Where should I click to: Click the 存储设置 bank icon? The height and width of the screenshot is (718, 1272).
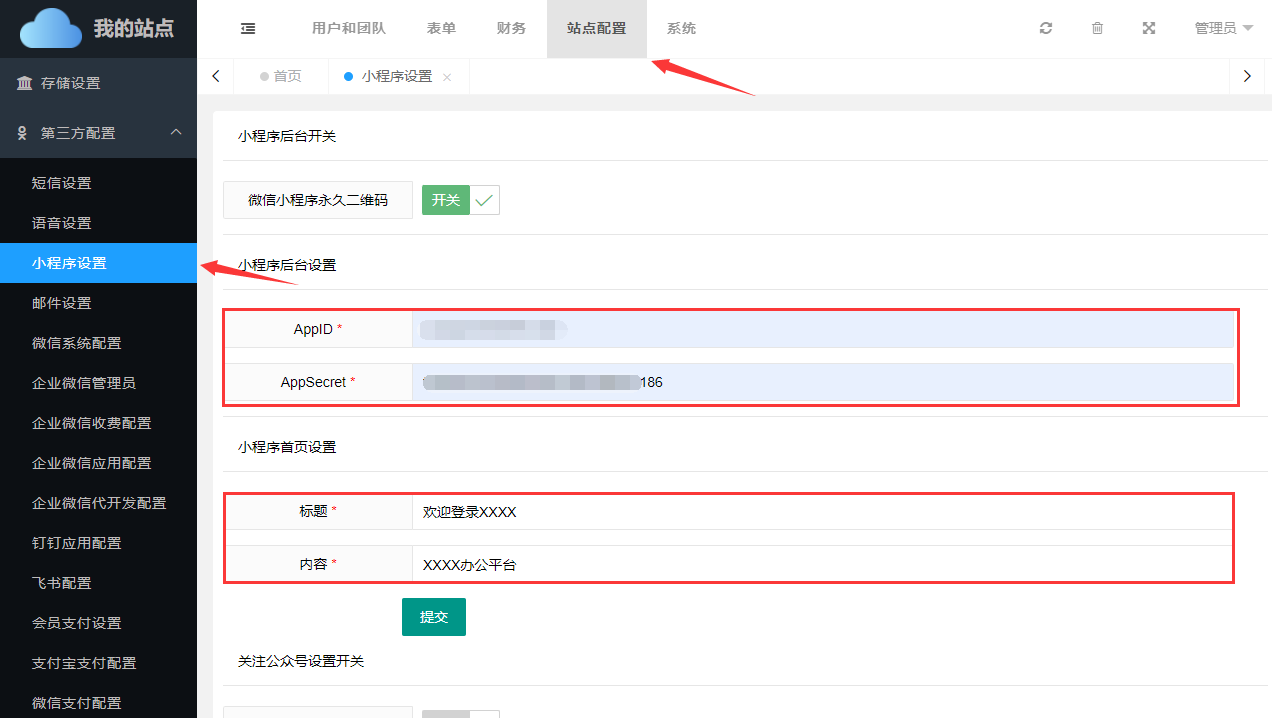pos(24,83)
